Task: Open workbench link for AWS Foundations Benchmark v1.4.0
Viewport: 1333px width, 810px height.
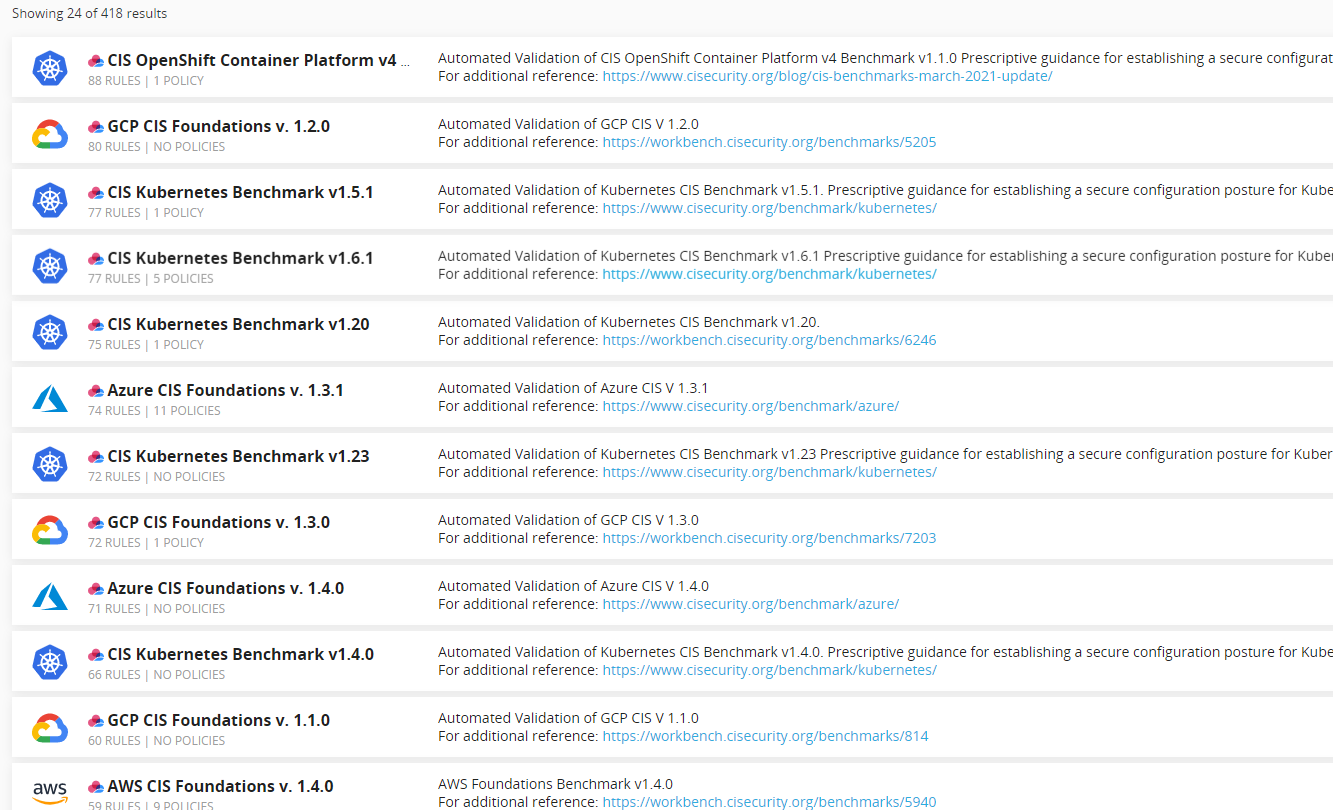Action: [x=770, y=801]
